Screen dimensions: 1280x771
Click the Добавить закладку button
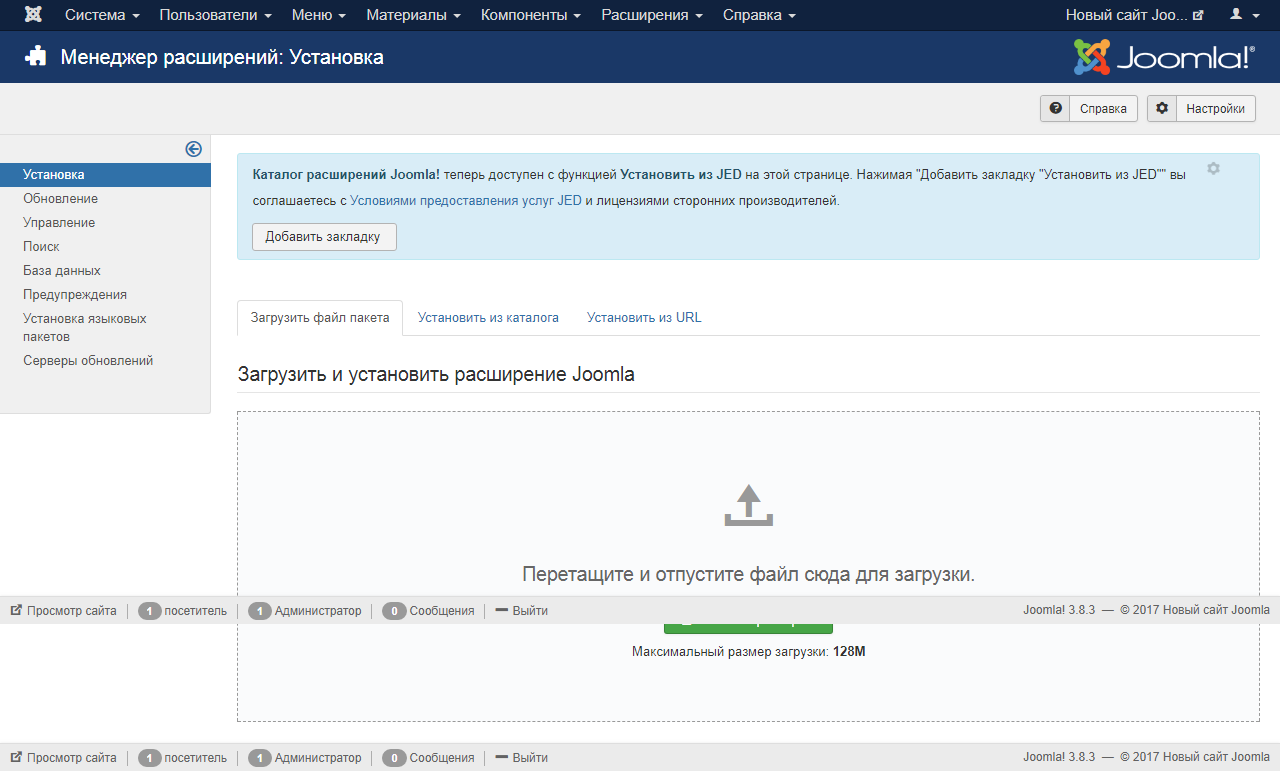[x=324, y=237]
